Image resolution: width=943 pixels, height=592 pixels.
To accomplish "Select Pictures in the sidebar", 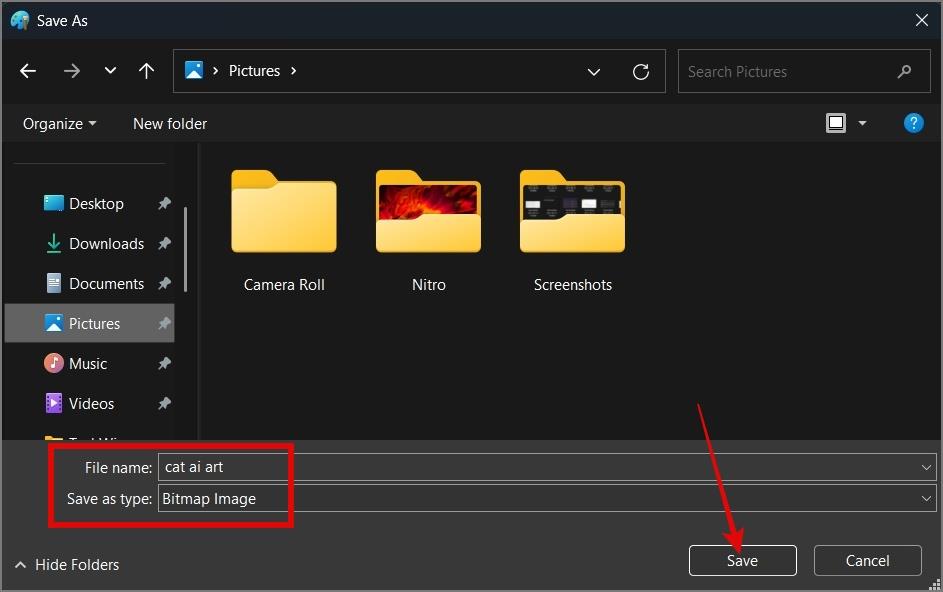I will (90, 323).
